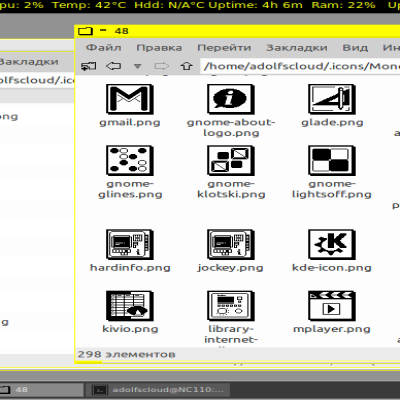Go forward with the right arrow
400x400 pixels.
coord(162,66)
